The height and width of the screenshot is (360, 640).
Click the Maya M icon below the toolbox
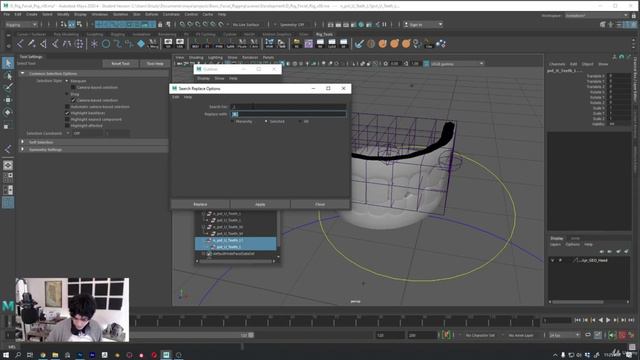click(x=8, y=306)
